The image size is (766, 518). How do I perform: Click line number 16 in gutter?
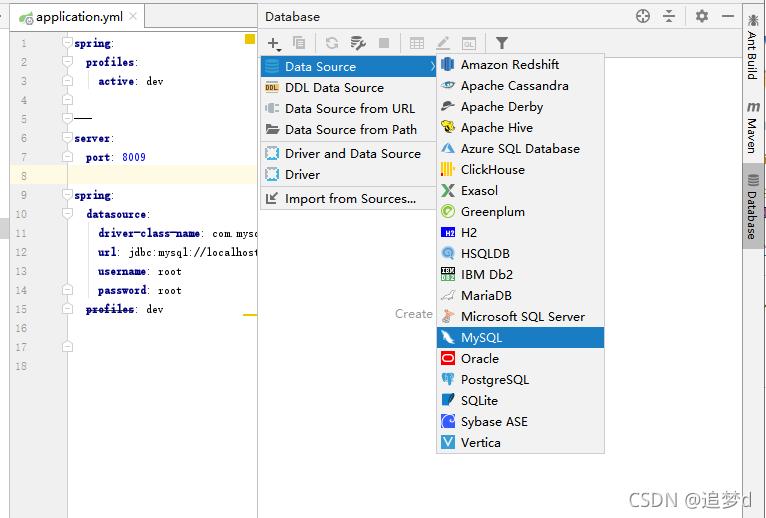(21, 328)
